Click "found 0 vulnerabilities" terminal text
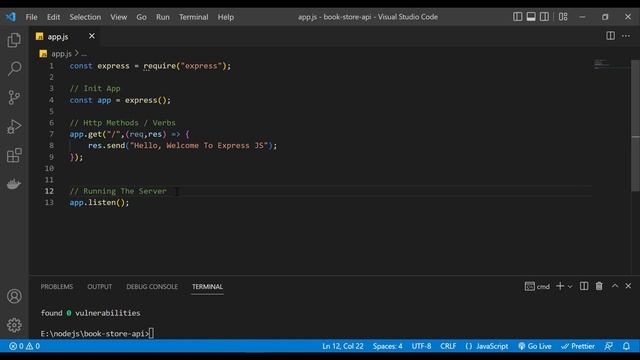Image resolution: width=640 pixels, height=360 pixels. click(90, 313)
